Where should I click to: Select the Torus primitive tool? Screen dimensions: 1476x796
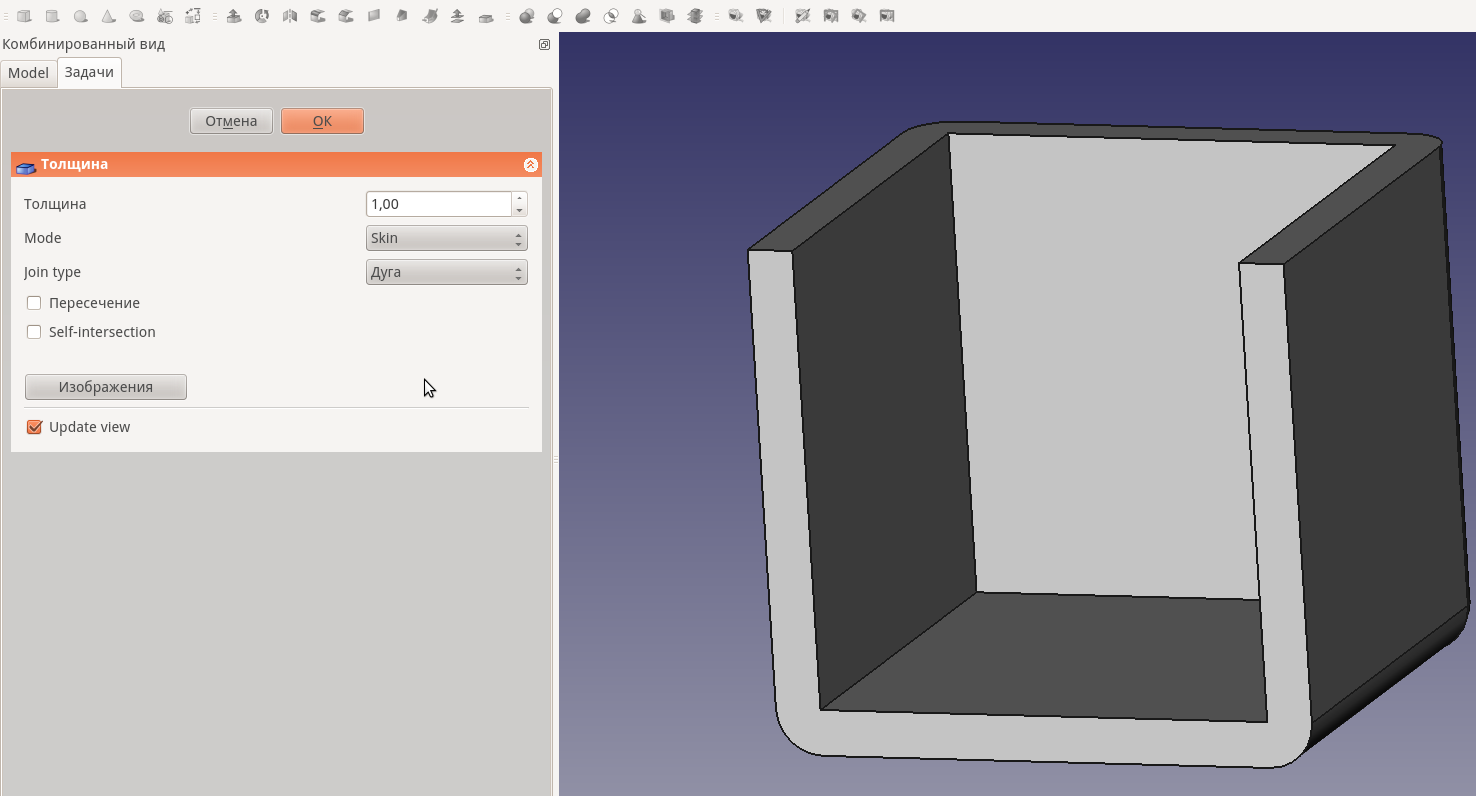pyautogui.click(x=136, y=16)
